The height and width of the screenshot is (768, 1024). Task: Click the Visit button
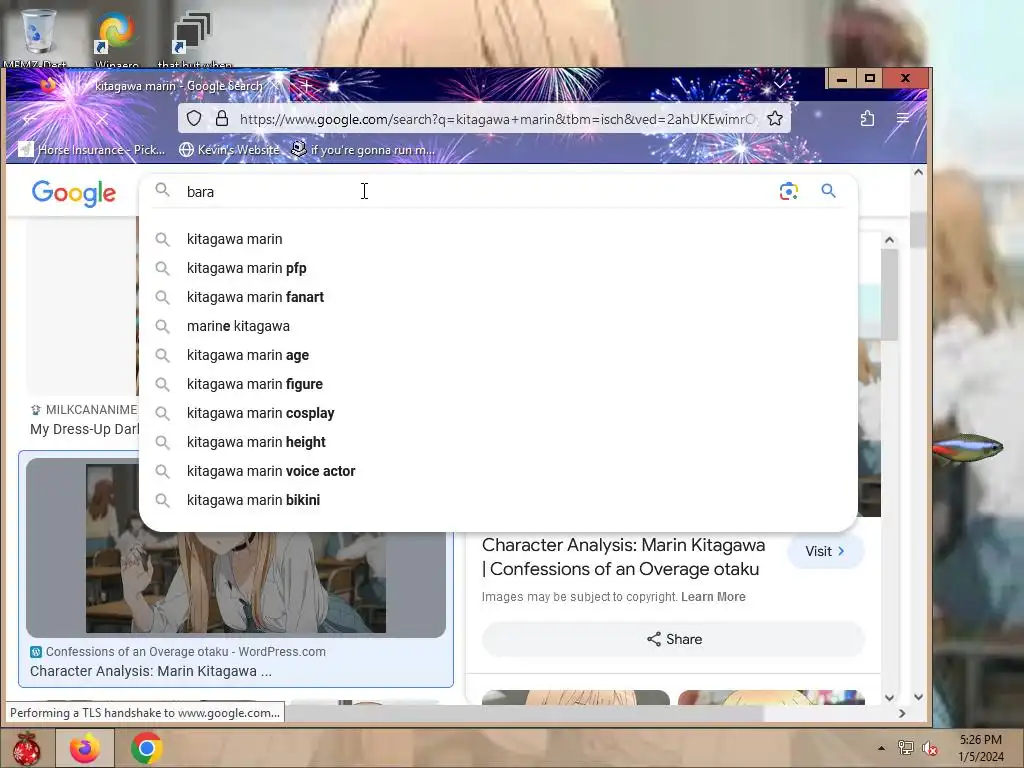(825, 551)
